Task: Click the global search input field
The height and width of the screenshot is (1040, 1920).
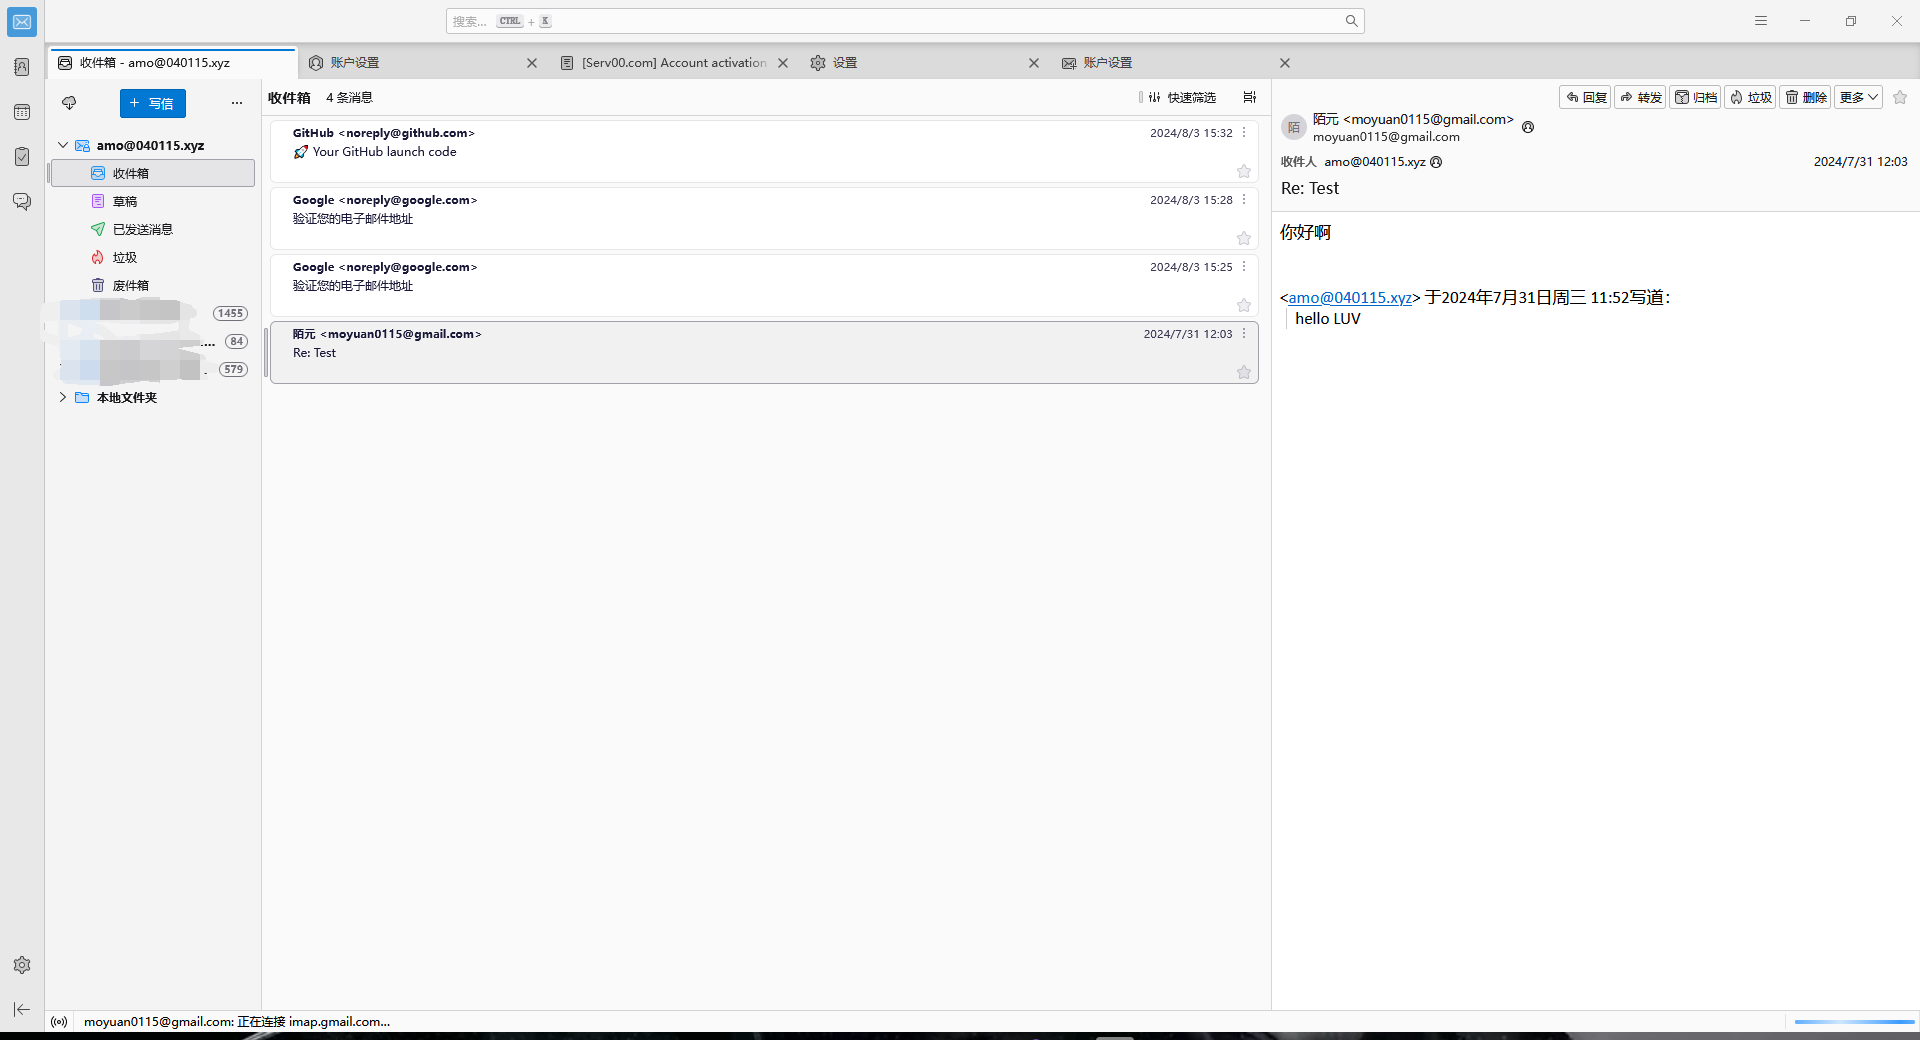Action: 900,21
